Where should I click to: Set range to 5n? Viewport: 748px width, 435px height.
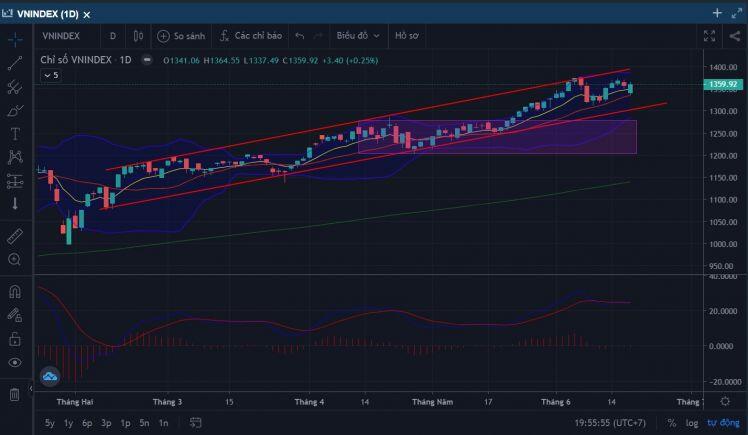[x=144, y=423]
